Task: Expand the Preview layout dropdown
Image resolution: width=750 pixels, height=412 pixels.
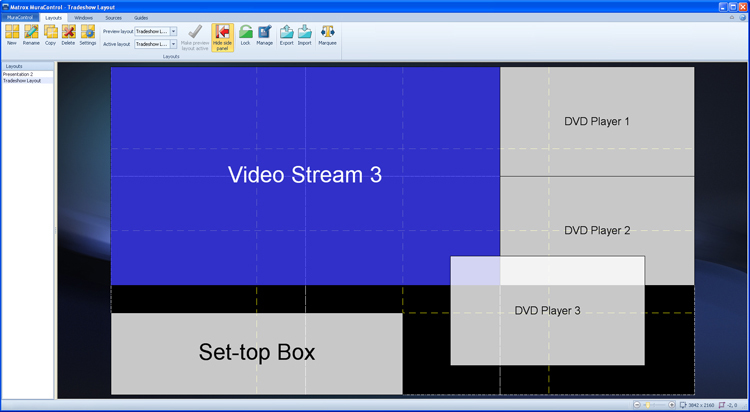Action: [173, 32]
